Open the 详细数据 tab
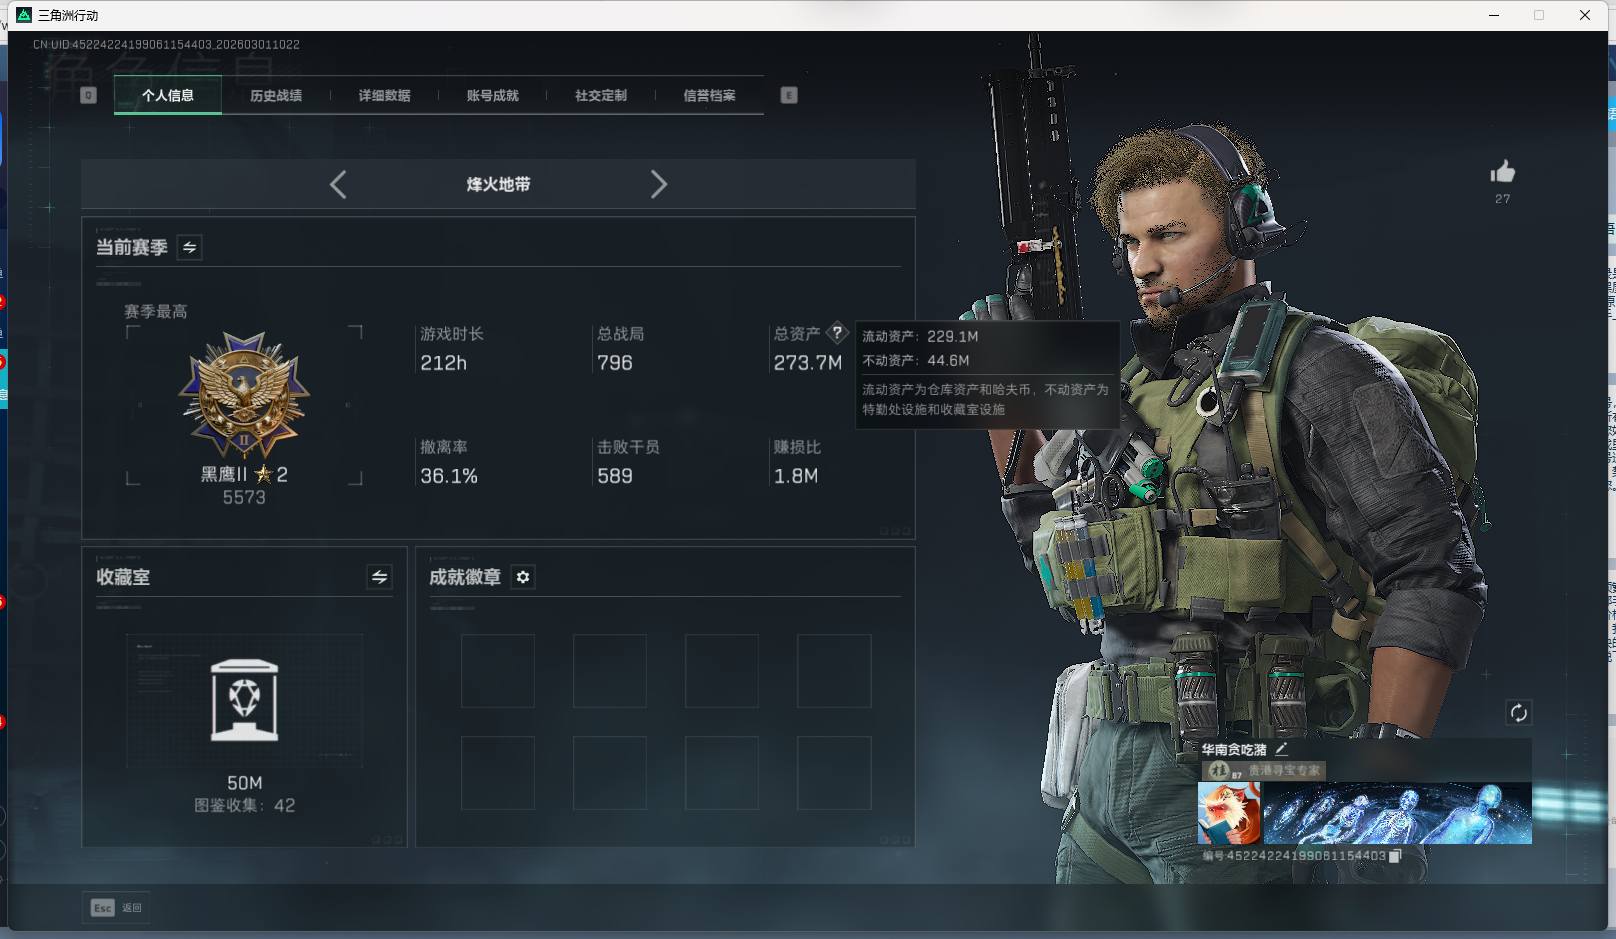The height and width of the screenshot is (939, 1616). tap(384, 95)
